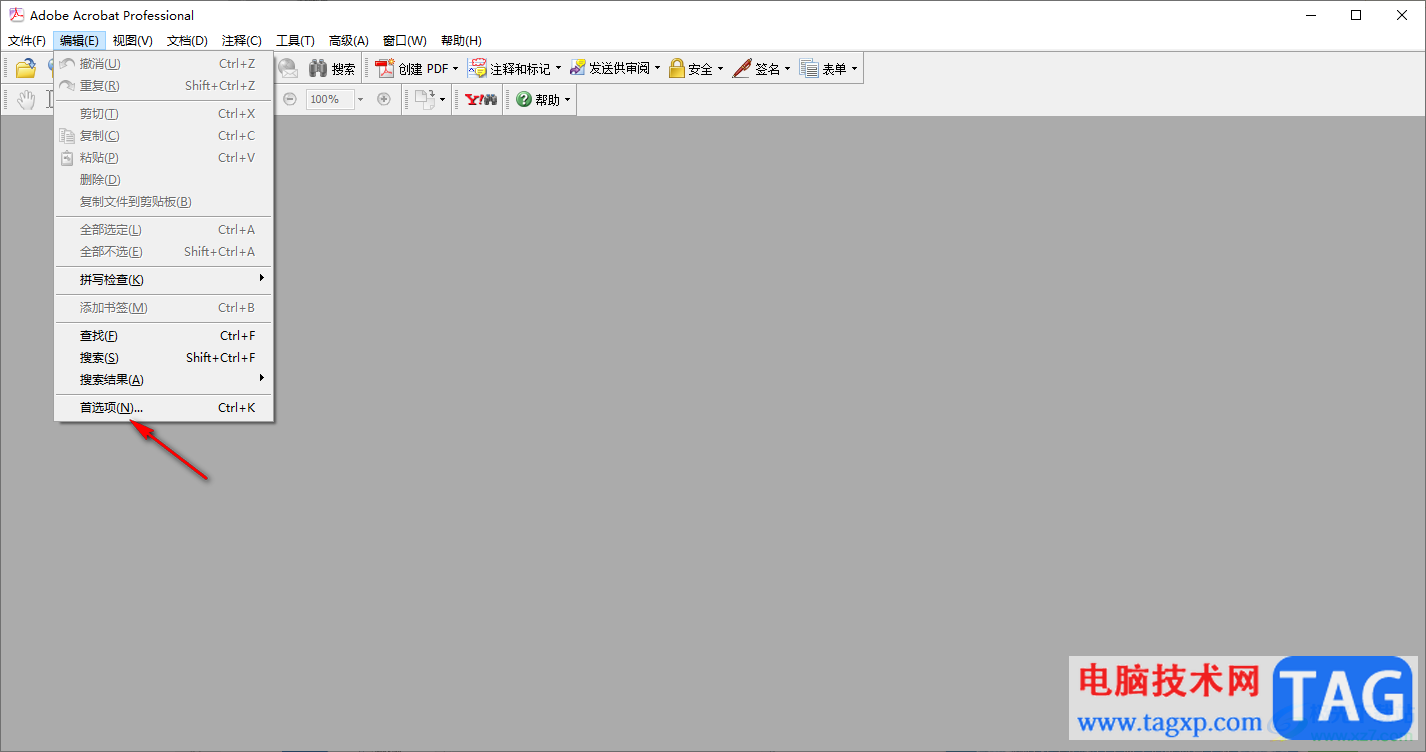The height and width of the screenshot is (752, 1426).
Task: Close the Edit (编辑) menu
Action: [x=79, y=41]
